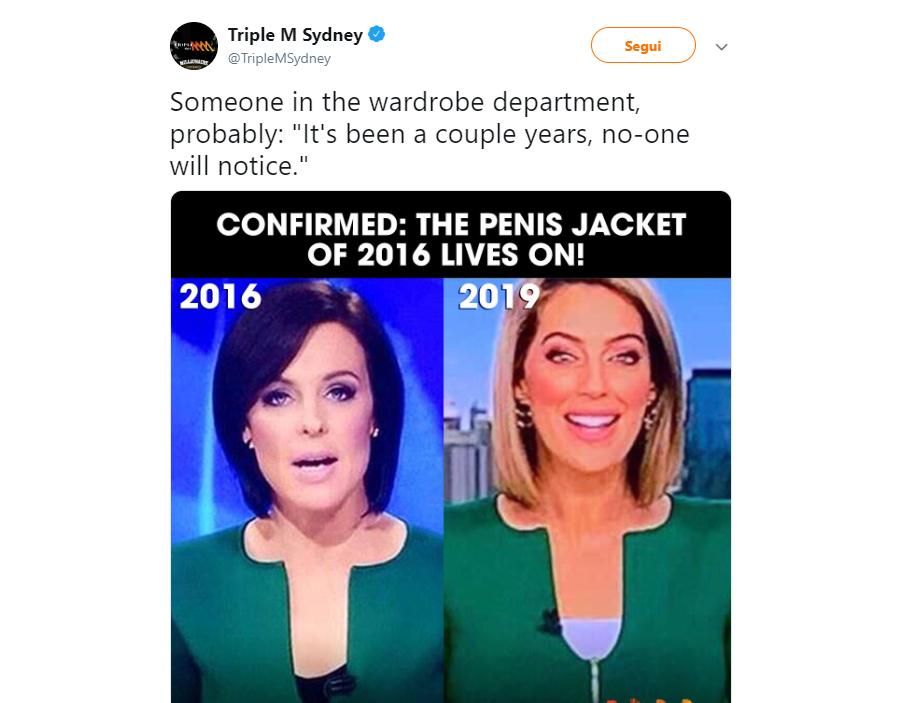Click the black lapel microphone in the 2016 photo
The width and height of the screenshot is (900, 703).
coord(338,683)
